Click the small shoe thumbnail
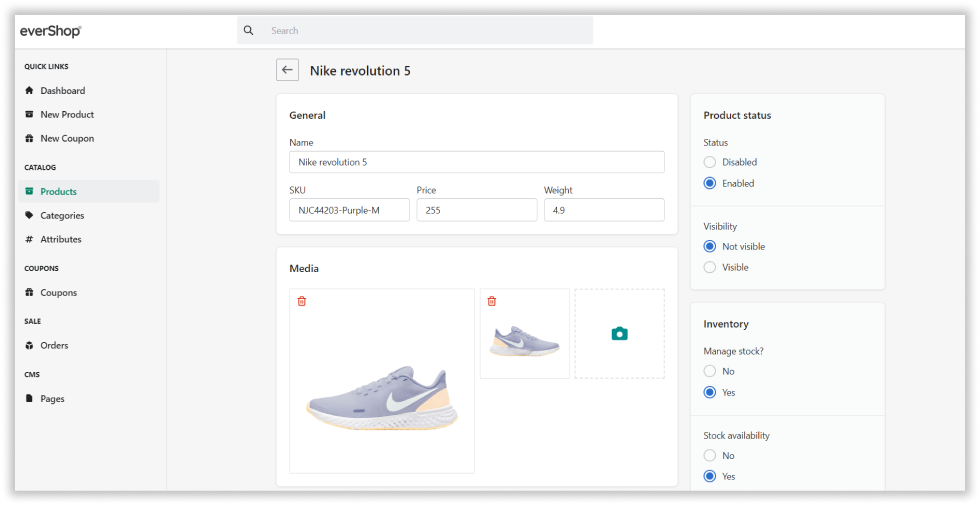 [524, 340]
